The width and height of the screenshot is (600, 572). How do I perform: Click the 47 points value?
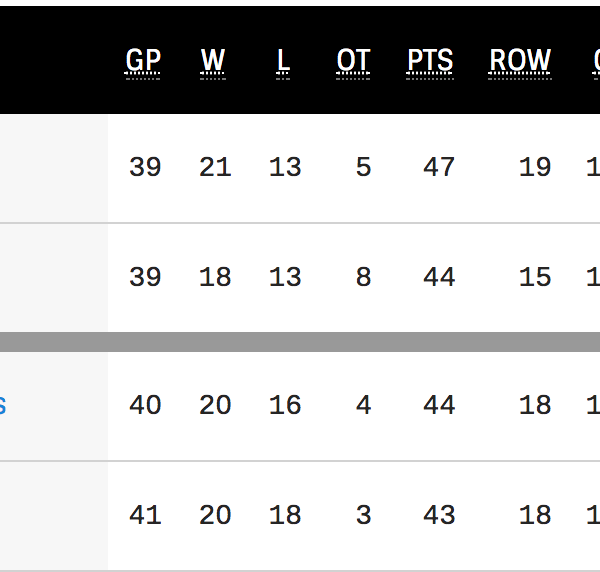point(439,167)
